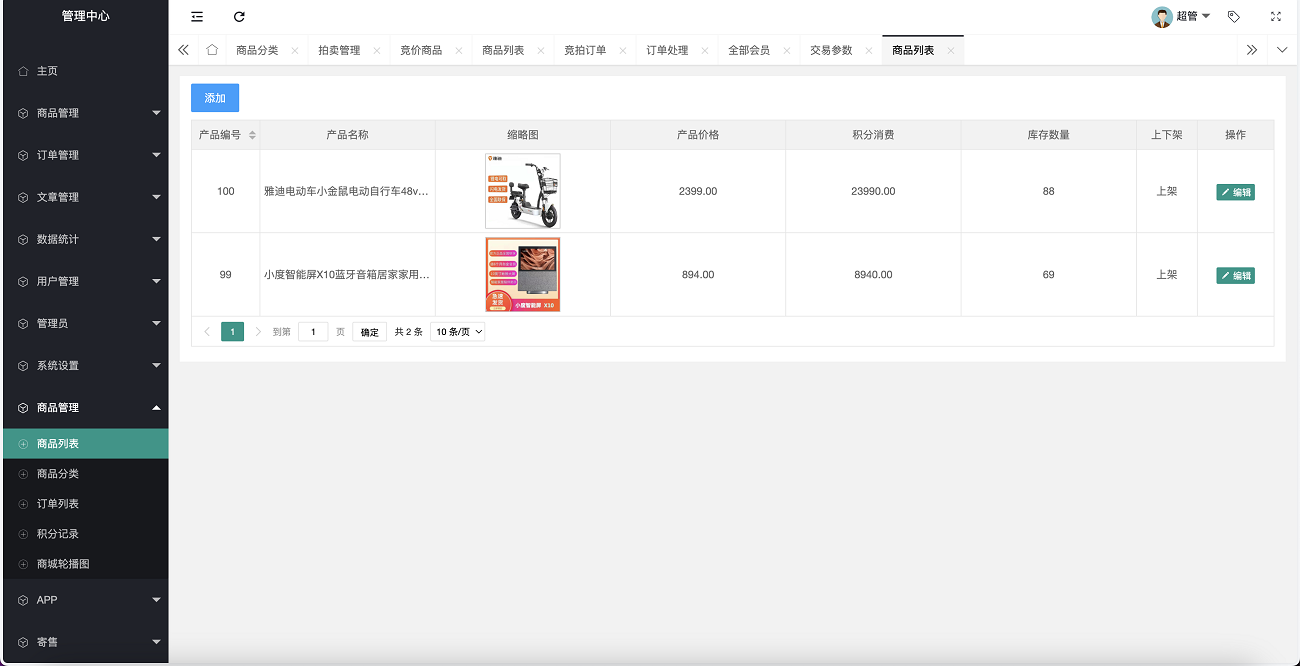Click the tag icon in top bar
Image resolution: width=1300 pixels, height=666 pixels.
click(1233, 16)
